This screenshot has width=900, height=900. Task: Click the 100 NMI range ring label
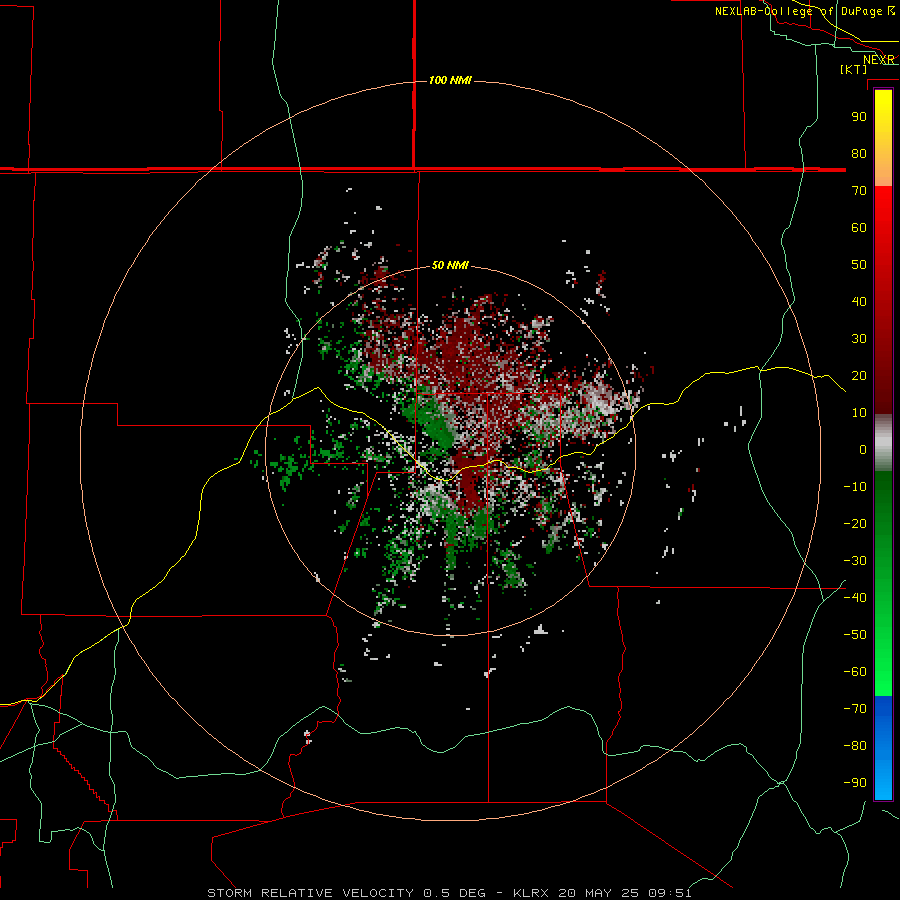(450, 80)
